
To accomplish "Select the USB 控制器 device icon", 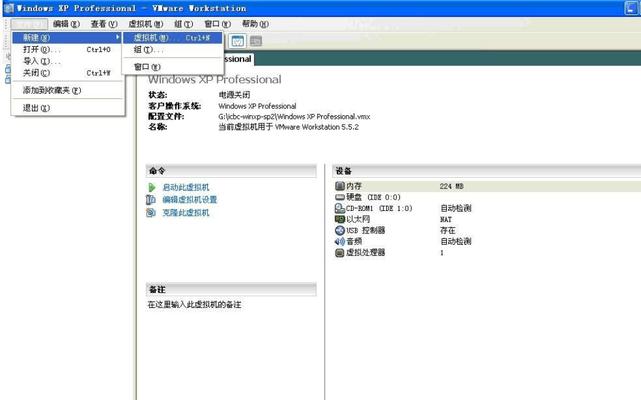I will [340, 230].
